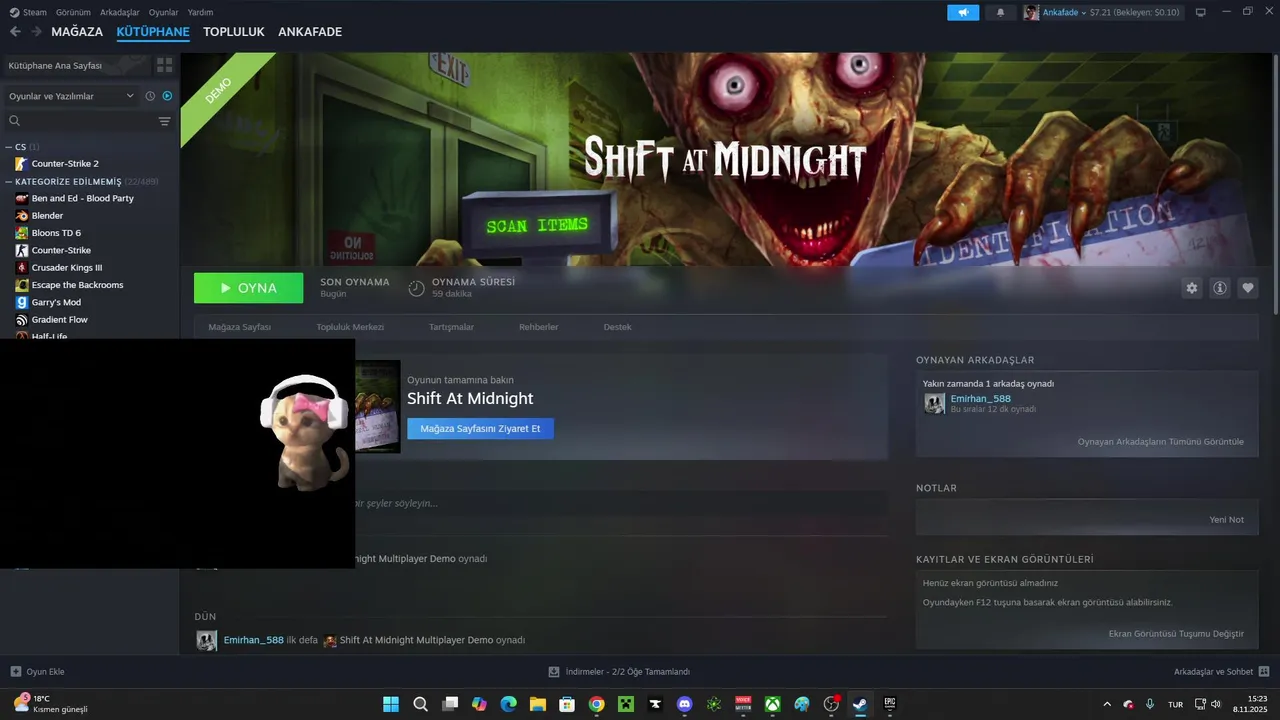
Task: Click the Garry's Mod icon in list
Action: 22,302
